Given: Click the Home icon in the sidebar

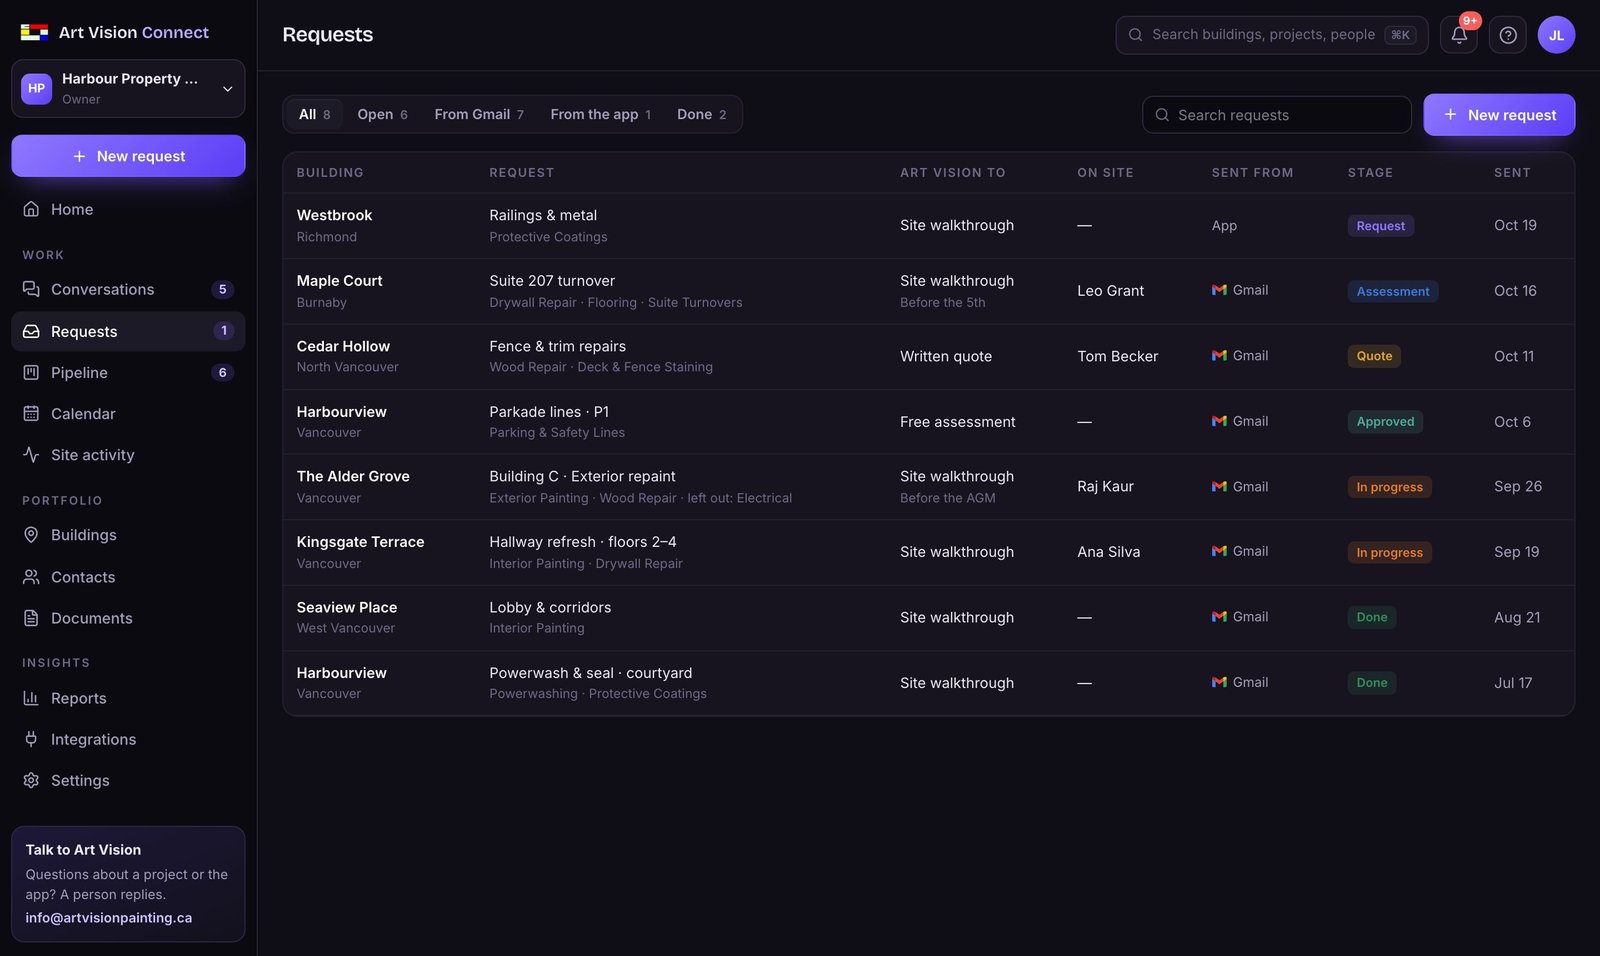Looking at the screenshot, I should [31, 209].
